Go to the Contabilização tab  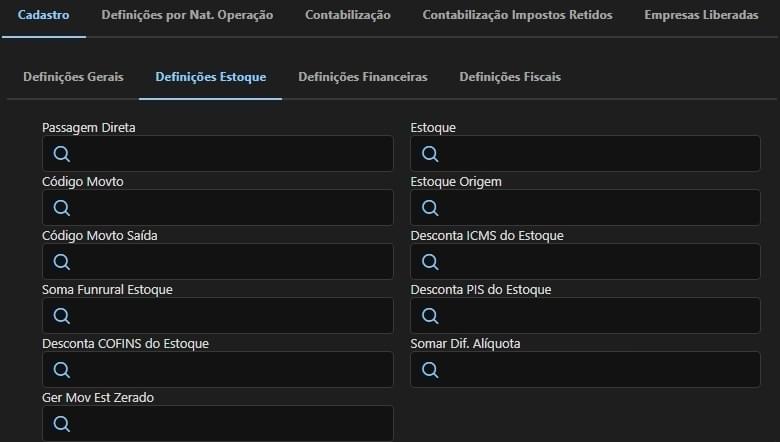point(347,16)
